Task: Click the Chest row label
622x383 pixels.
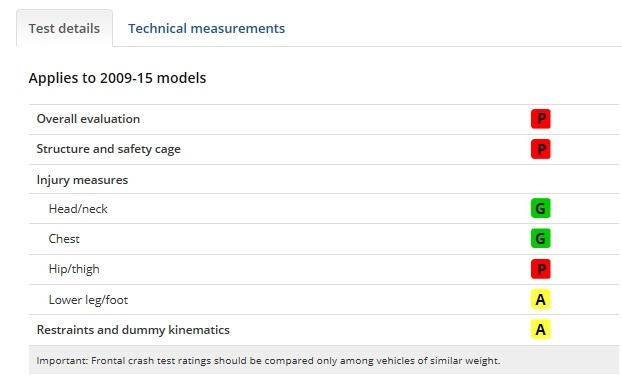Action: 64,239
